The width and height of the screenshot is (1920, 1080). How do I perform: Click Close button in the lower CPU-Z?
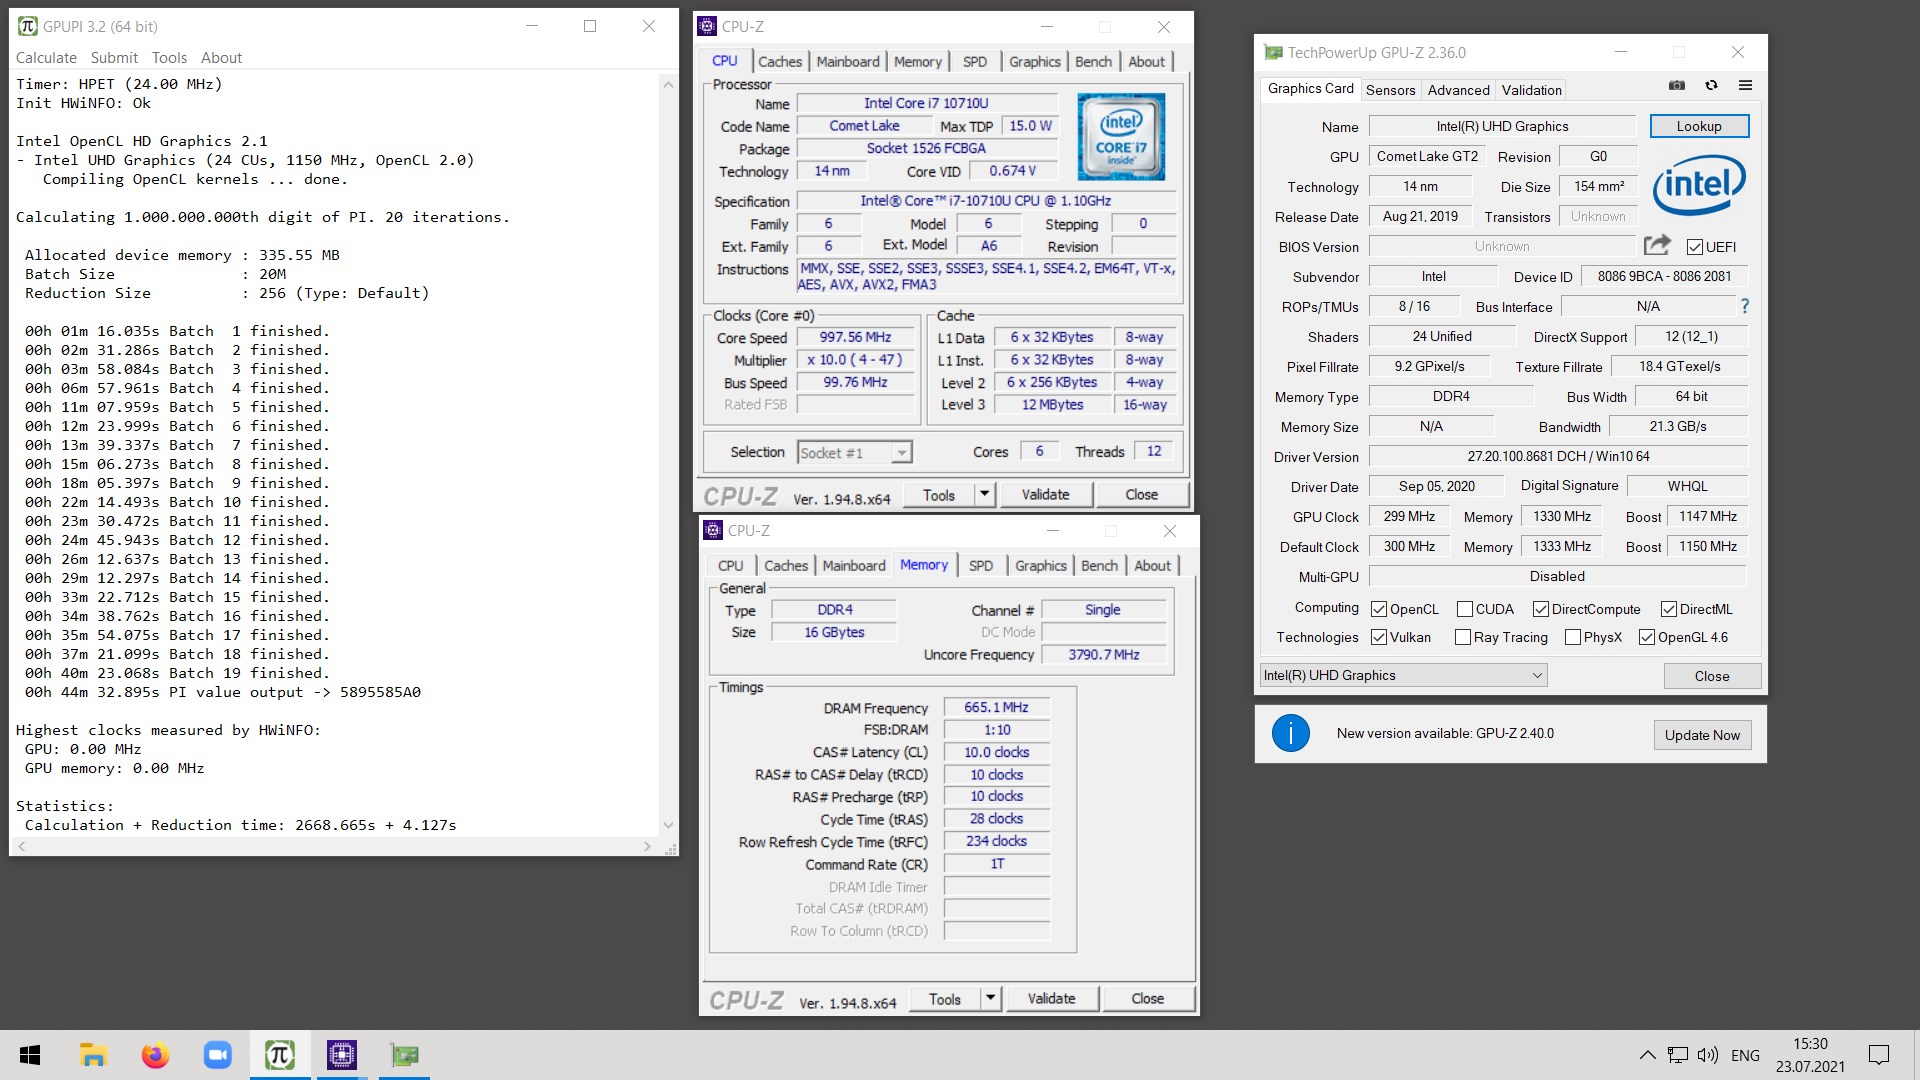[x=1147, y=998]
